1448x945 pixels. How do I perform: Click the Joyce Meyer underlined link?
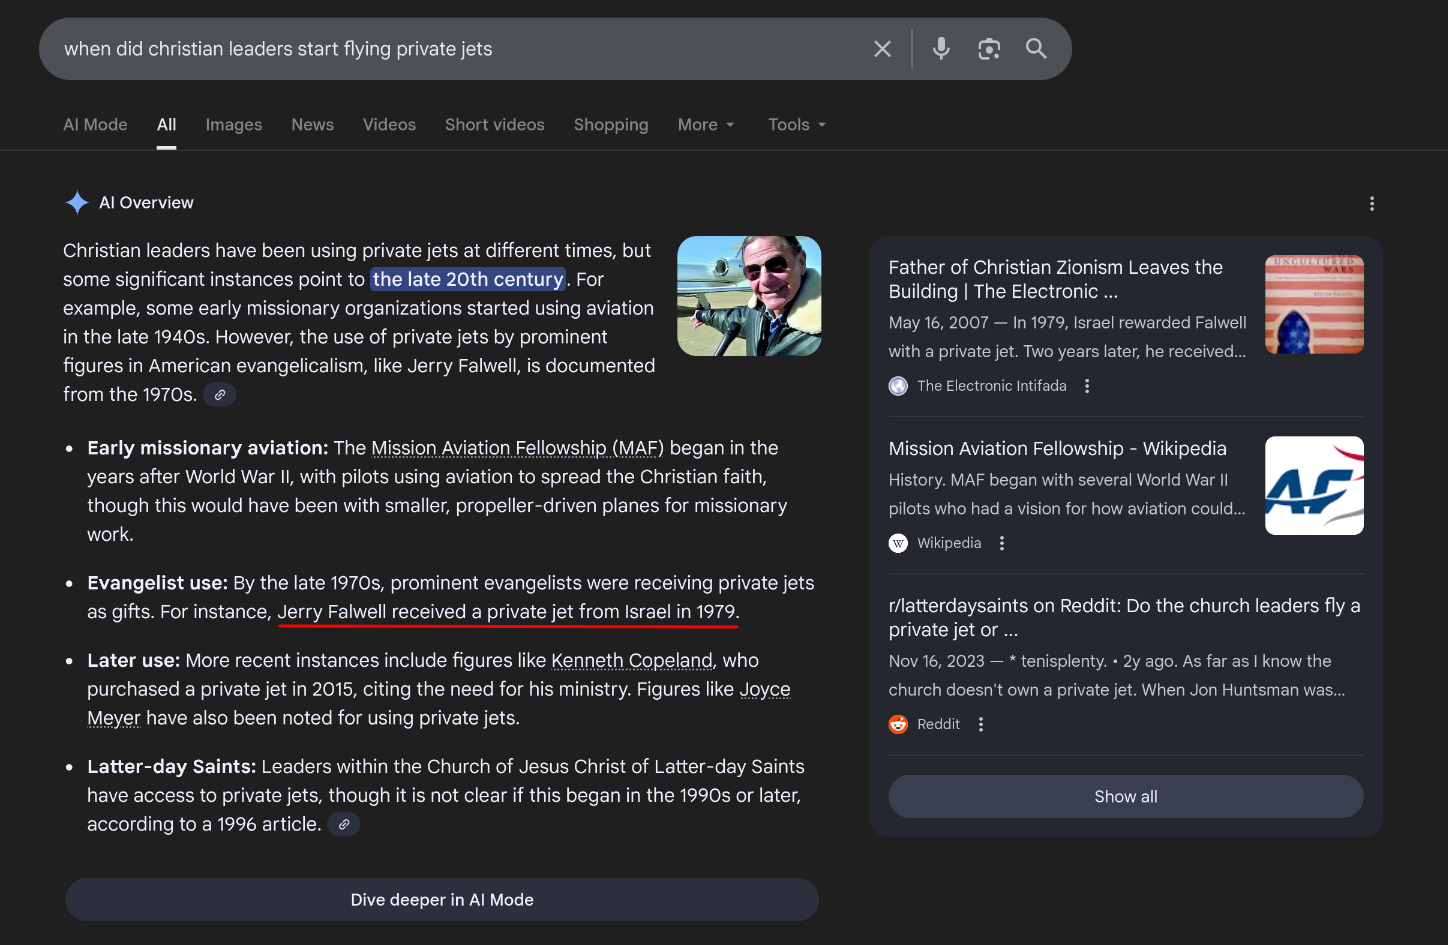439,704
